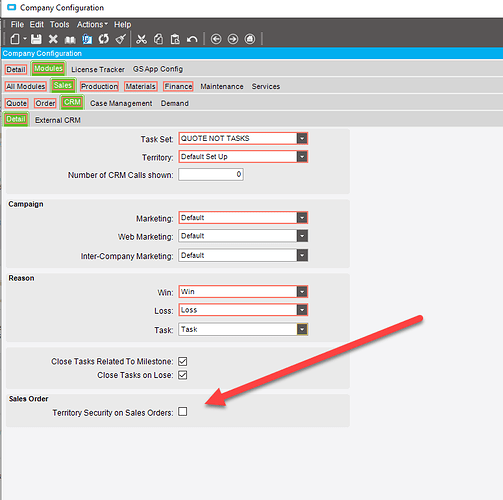Screen dimensions: 503x500
Task: Click the Refresh toolbar icon
Action: point(104,39)
